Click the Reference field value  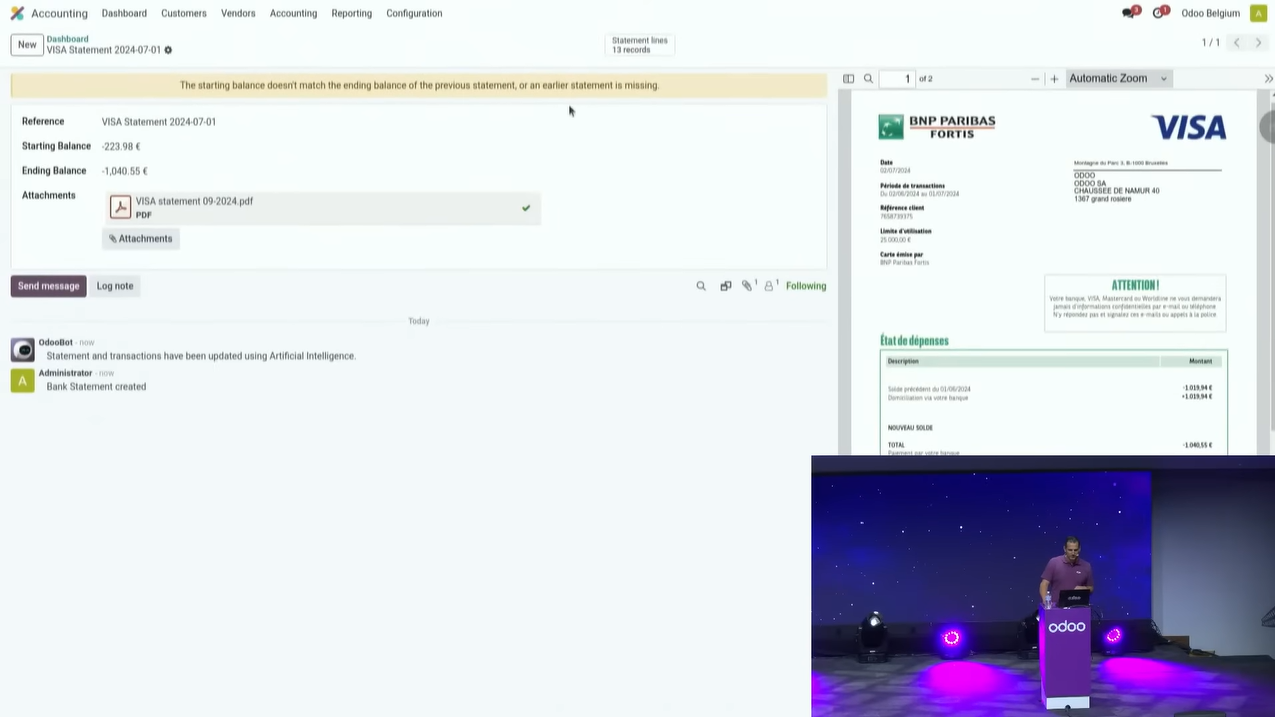pyautogui.click(x=159, y=122)
